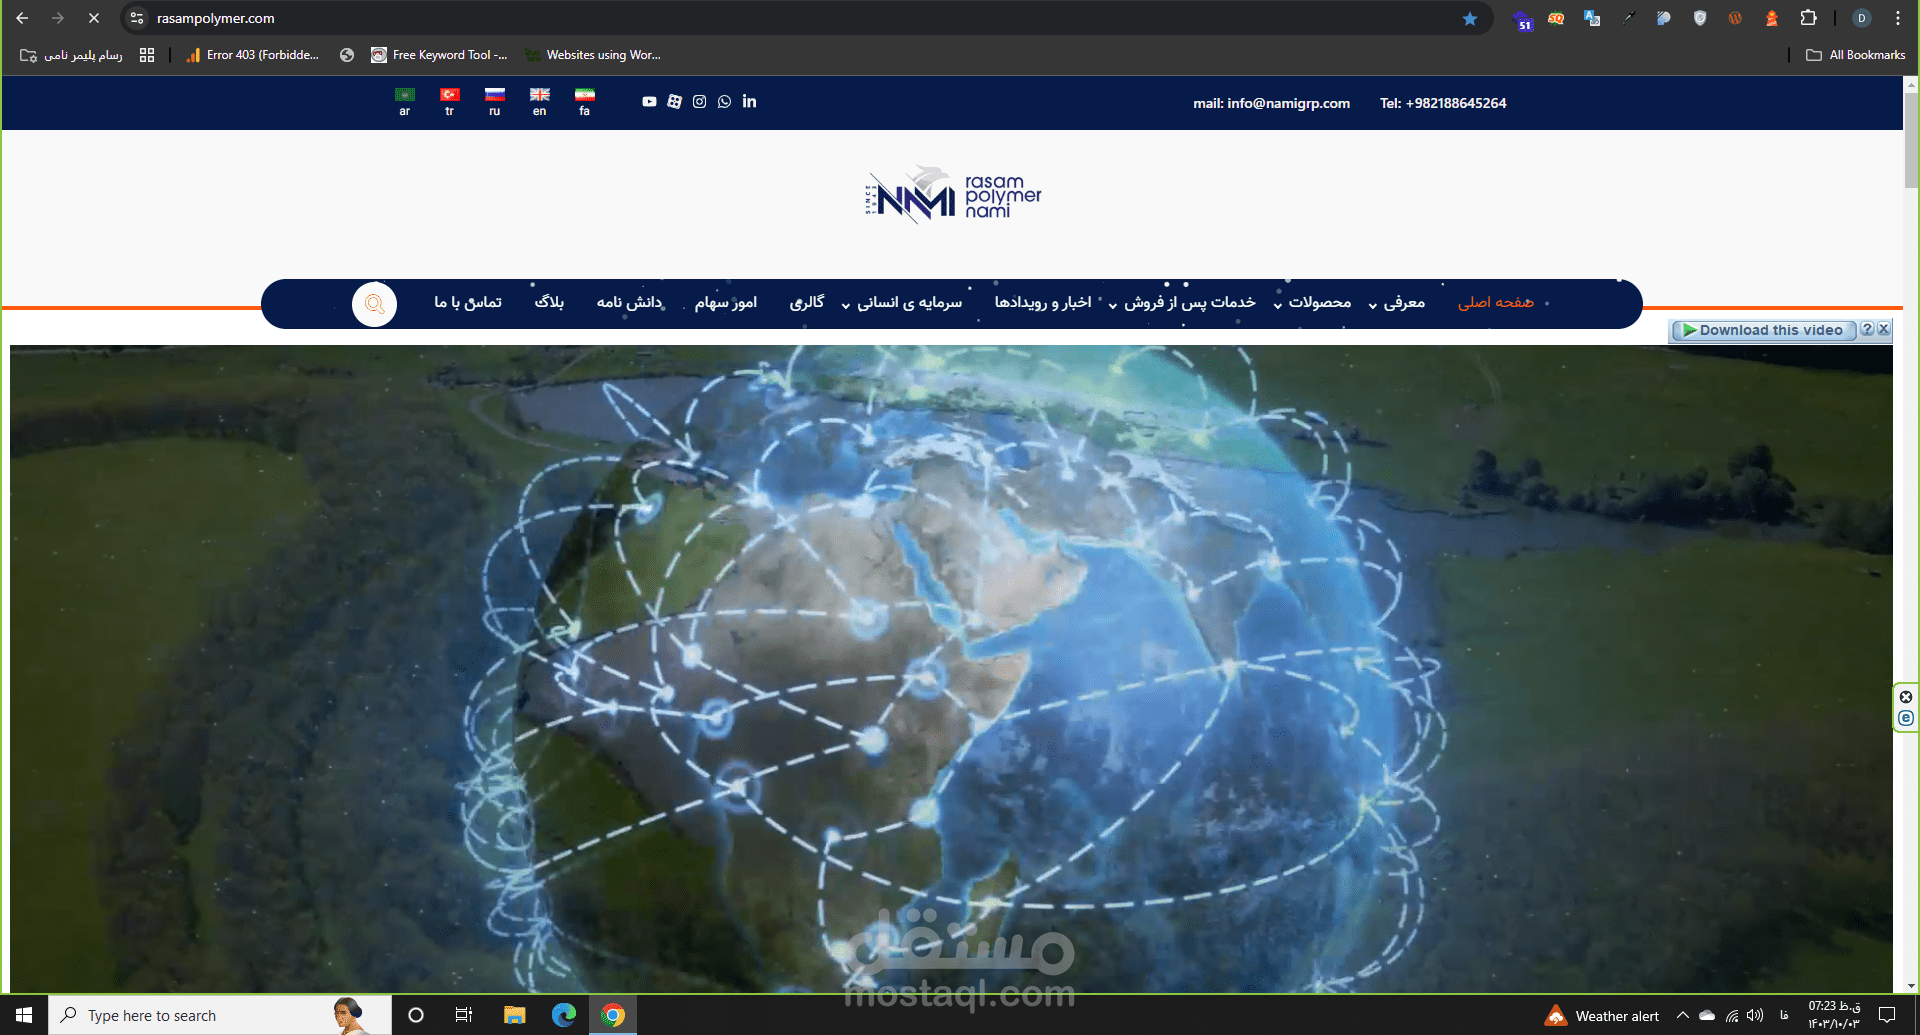The width and height of the screenshot is (1920, 1035).
Task: Open the Aparat social icon
Action: click(x=674, y=101)
